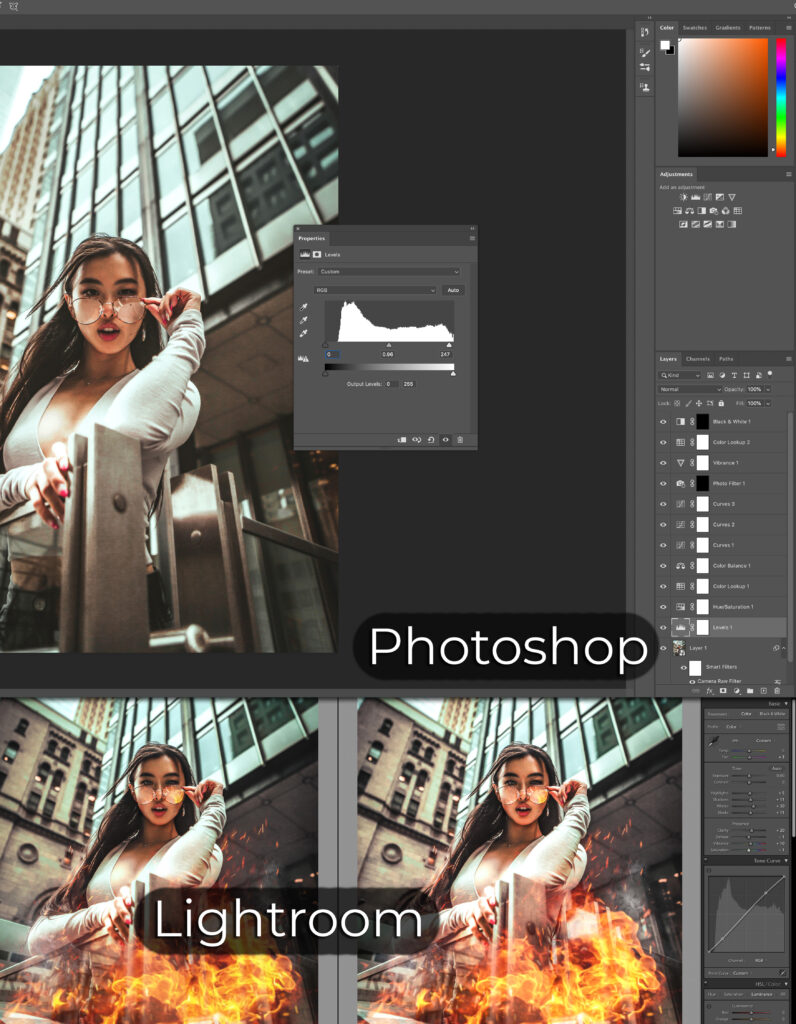Open the Preset Custom dropdown

pos(389,272)
